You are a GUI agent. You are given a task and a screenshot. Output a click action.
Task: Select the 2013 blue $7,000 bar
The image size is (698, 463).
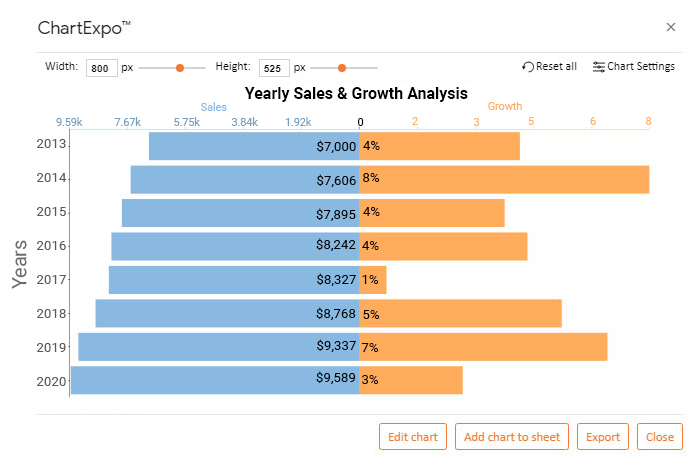(x=254, y=146)
